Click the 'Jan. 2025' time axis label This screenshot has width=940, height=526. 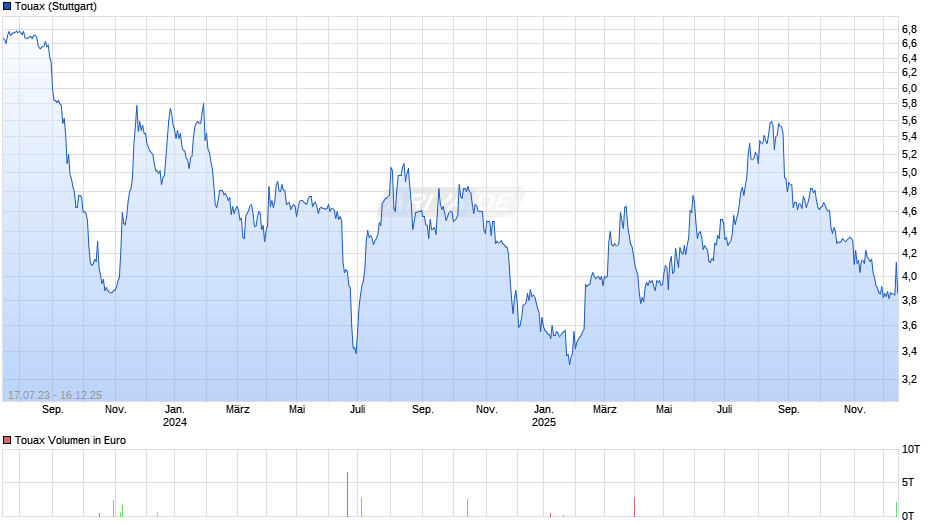click(x=544, y=416)
